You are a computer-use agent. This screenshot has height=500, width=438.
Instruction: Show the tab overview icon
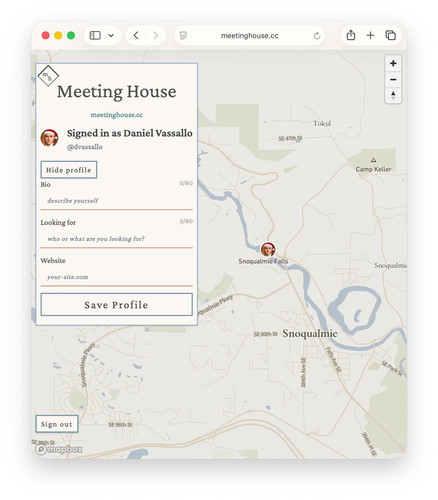391,35
